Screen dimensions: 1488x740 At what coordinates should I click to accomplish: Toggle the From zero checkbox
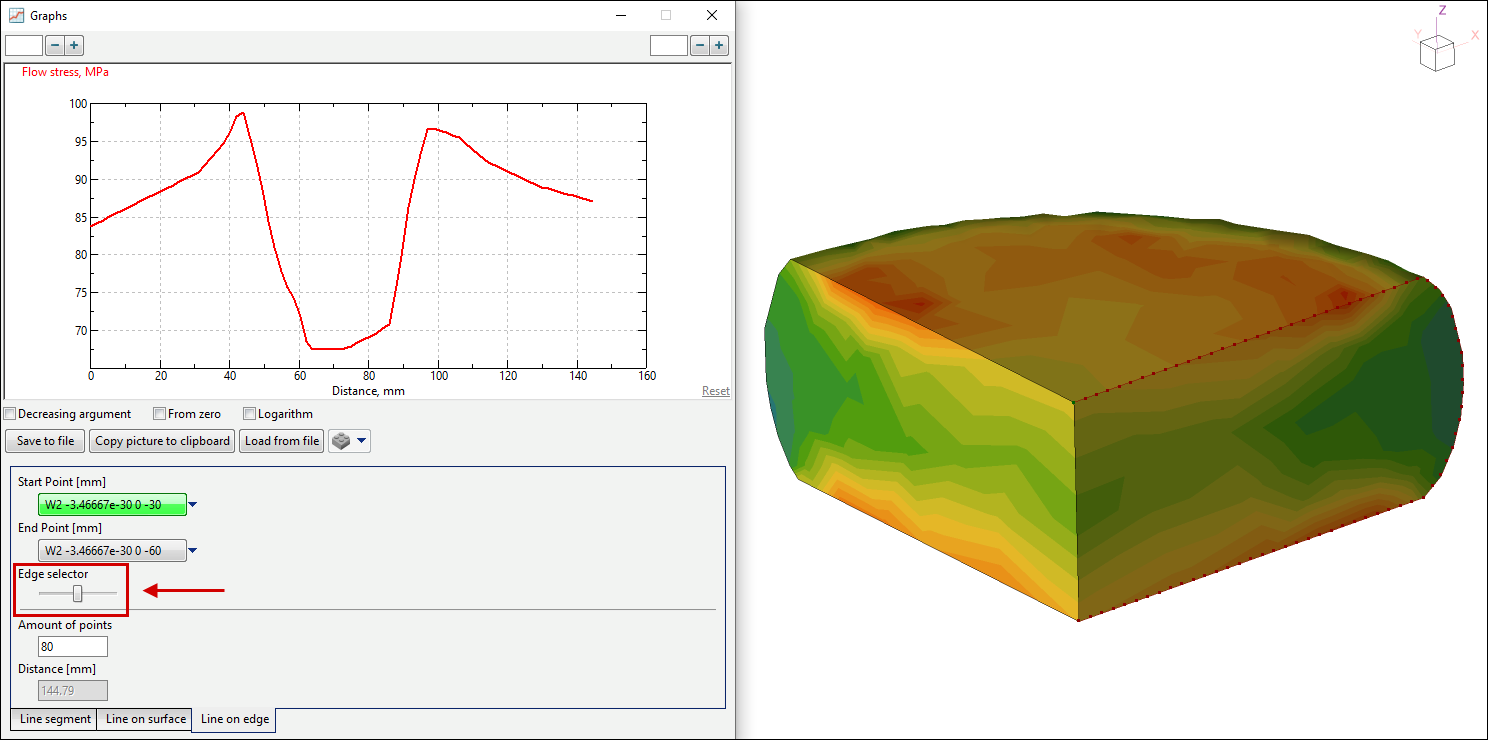click(159, 414)
